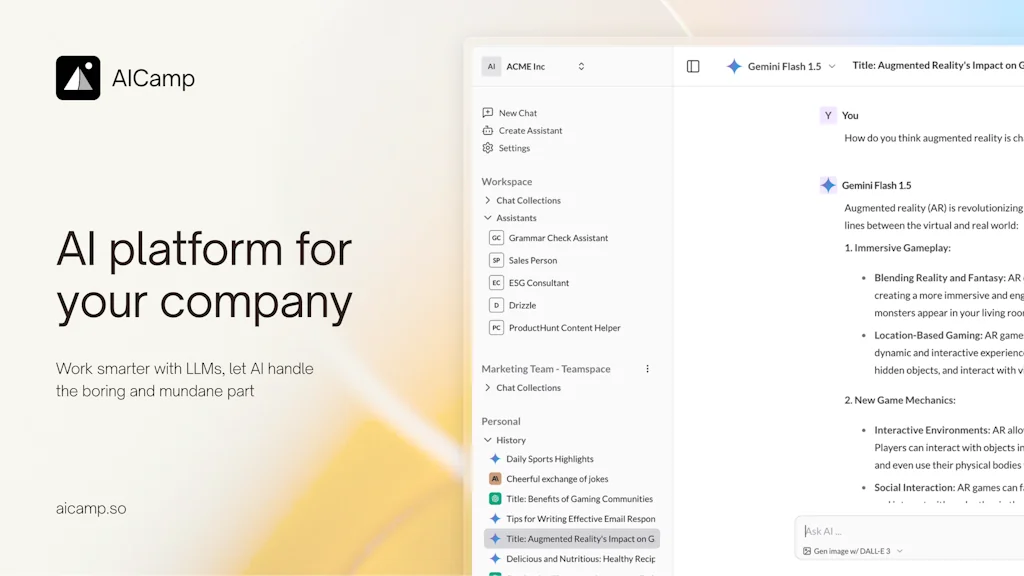This screenshot has width=1024, height=576.
Task: Click Gemini Flash 1.5 response avatar icon
Action: click(828, 185)
